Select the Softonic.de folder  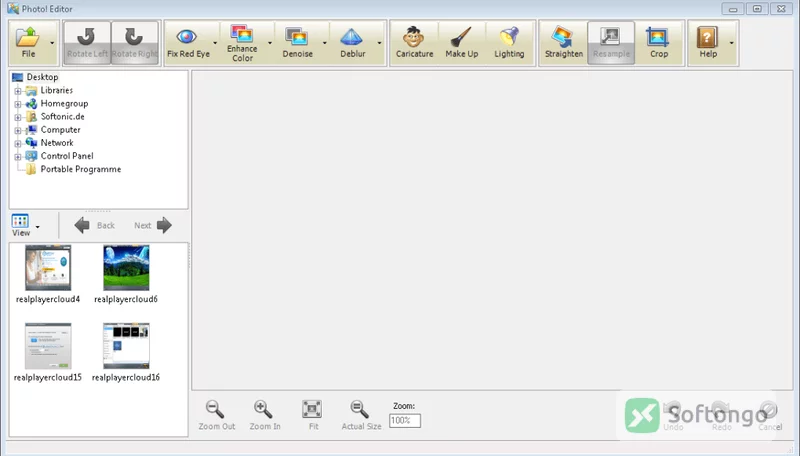click(x=63, y=116)
